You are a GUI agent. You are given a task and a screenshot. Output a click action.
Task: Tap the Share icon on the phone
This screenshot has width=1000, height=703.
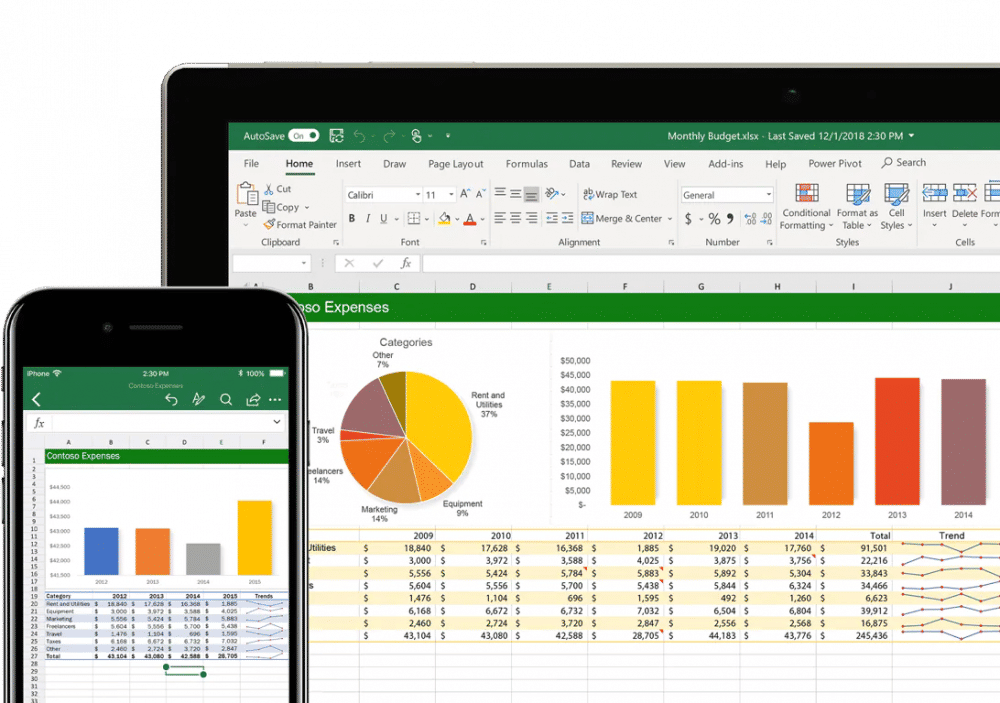(253, 400)
